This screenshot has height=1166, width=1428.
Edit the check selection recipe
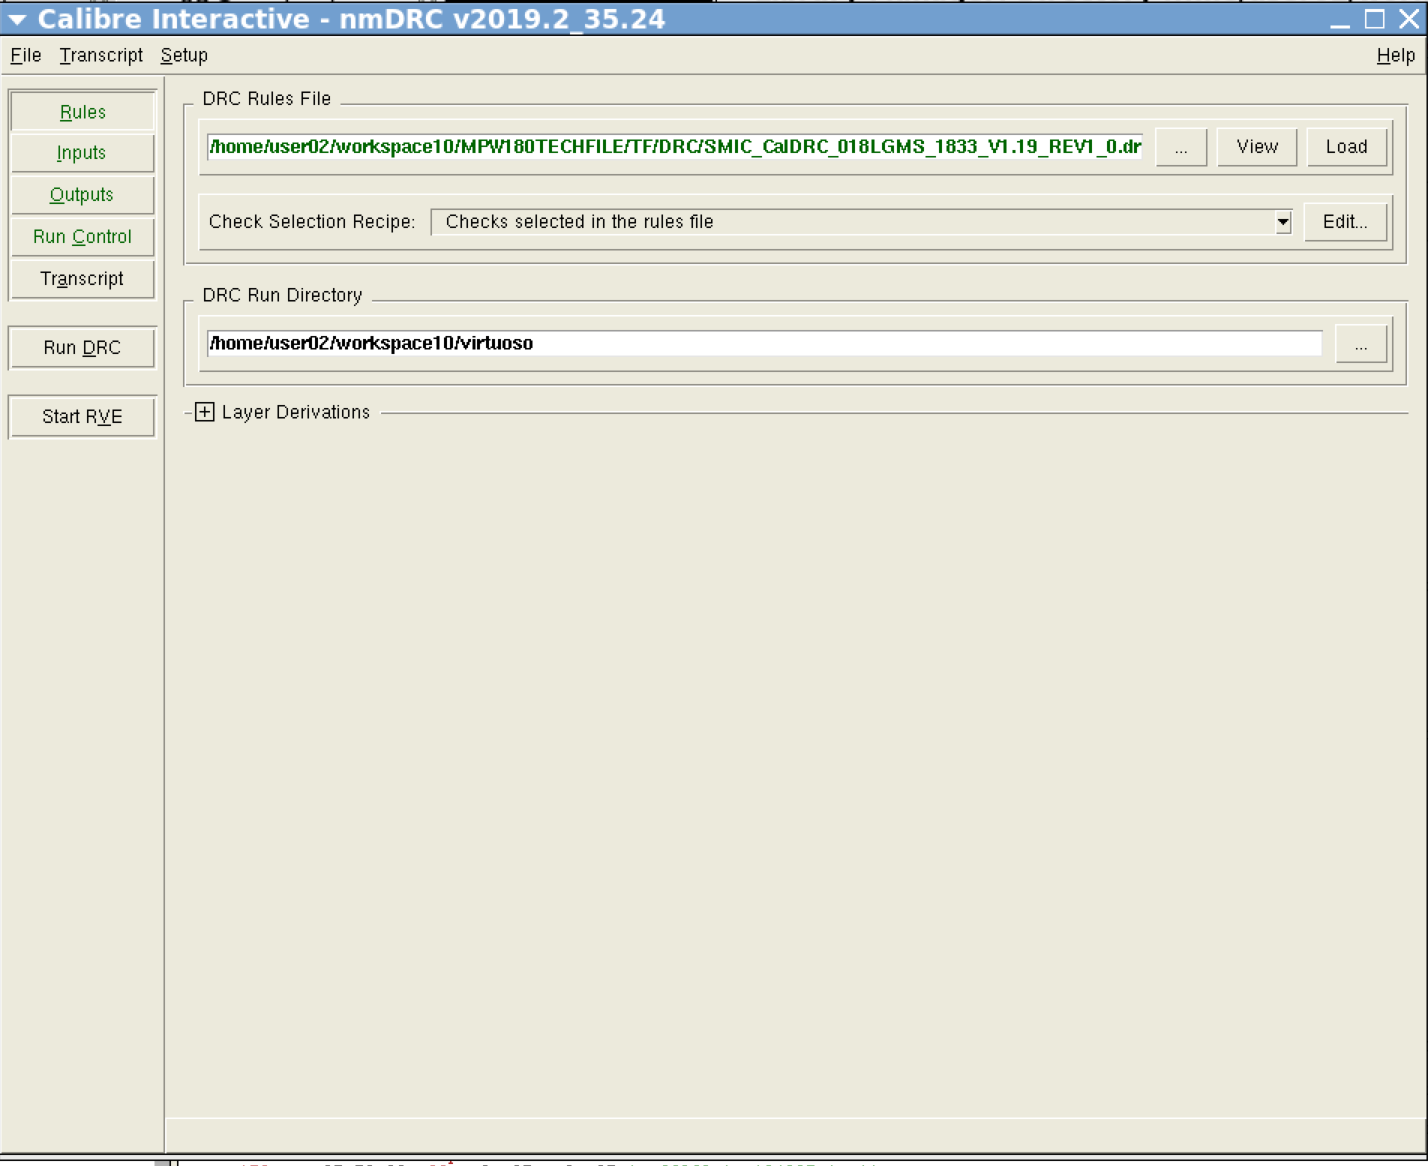click(1345, 222)
